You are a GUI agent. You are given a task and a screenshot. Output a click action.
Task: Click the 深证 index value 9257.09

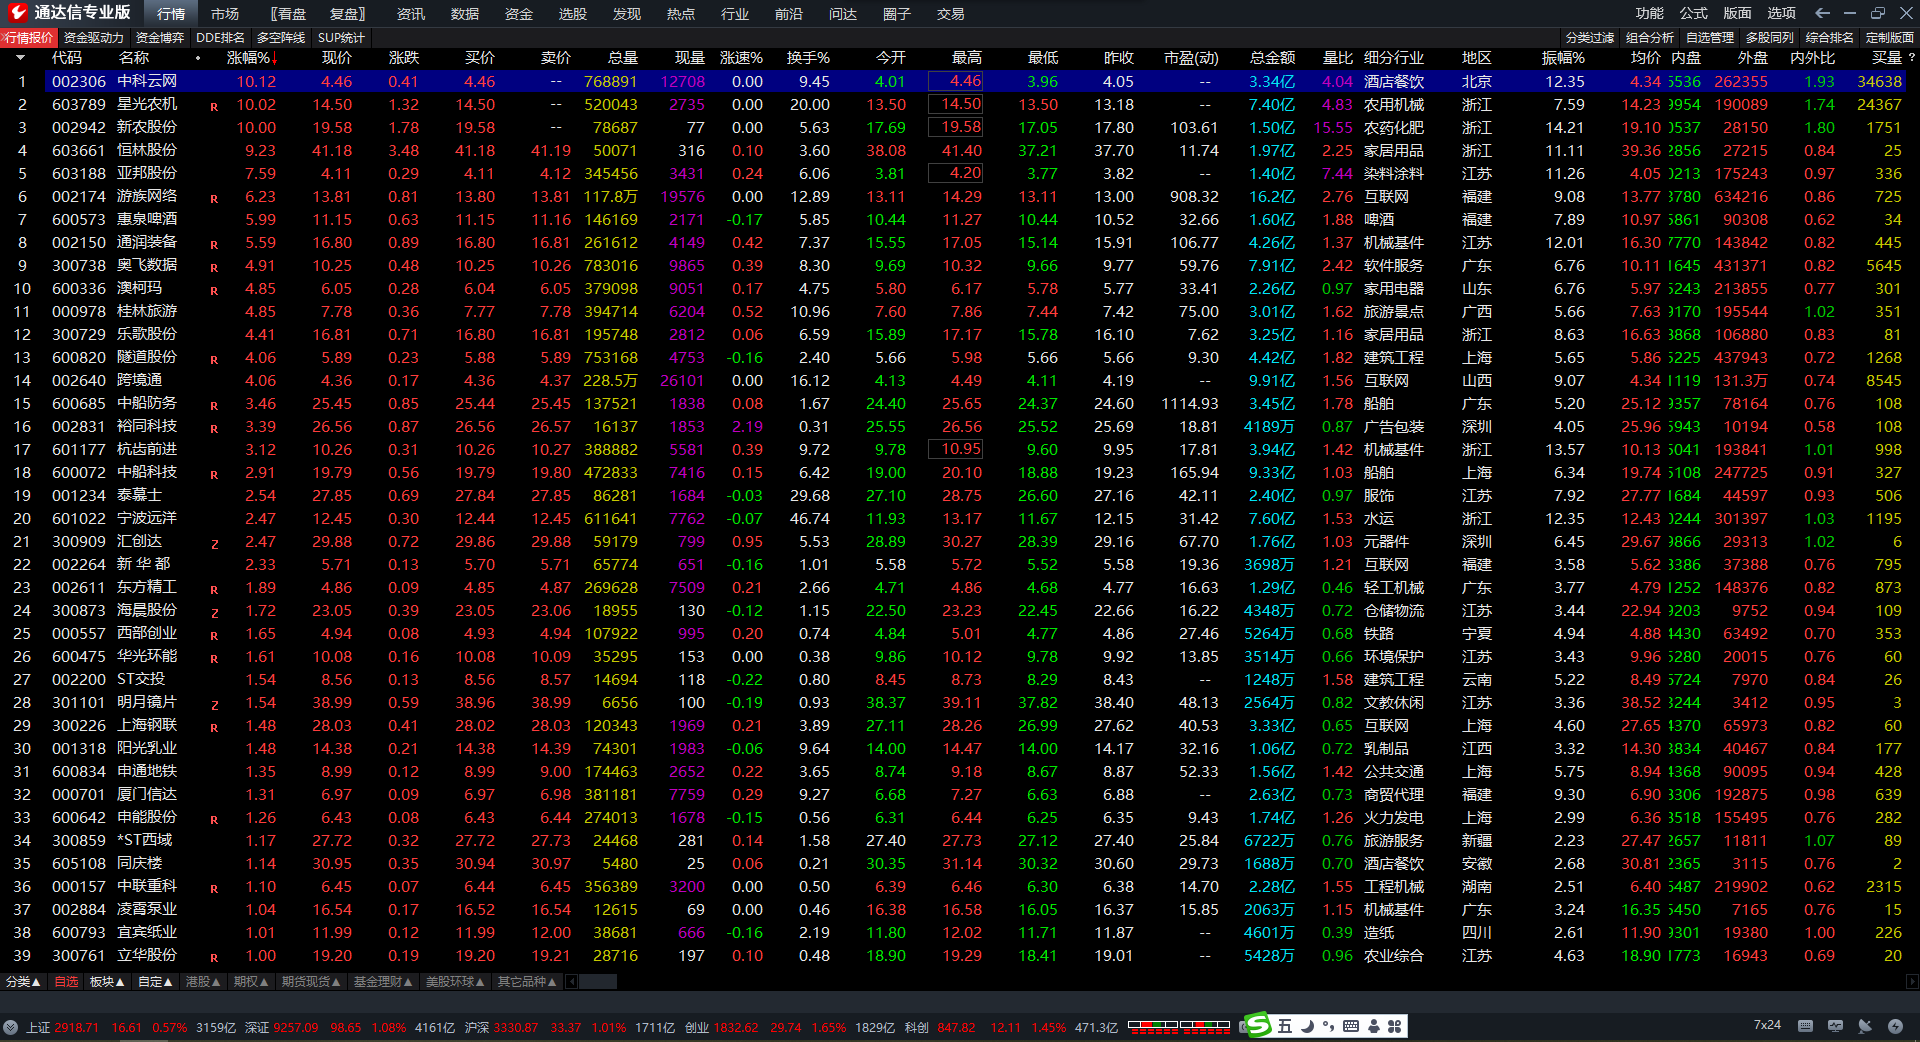tap(296, 1027)
